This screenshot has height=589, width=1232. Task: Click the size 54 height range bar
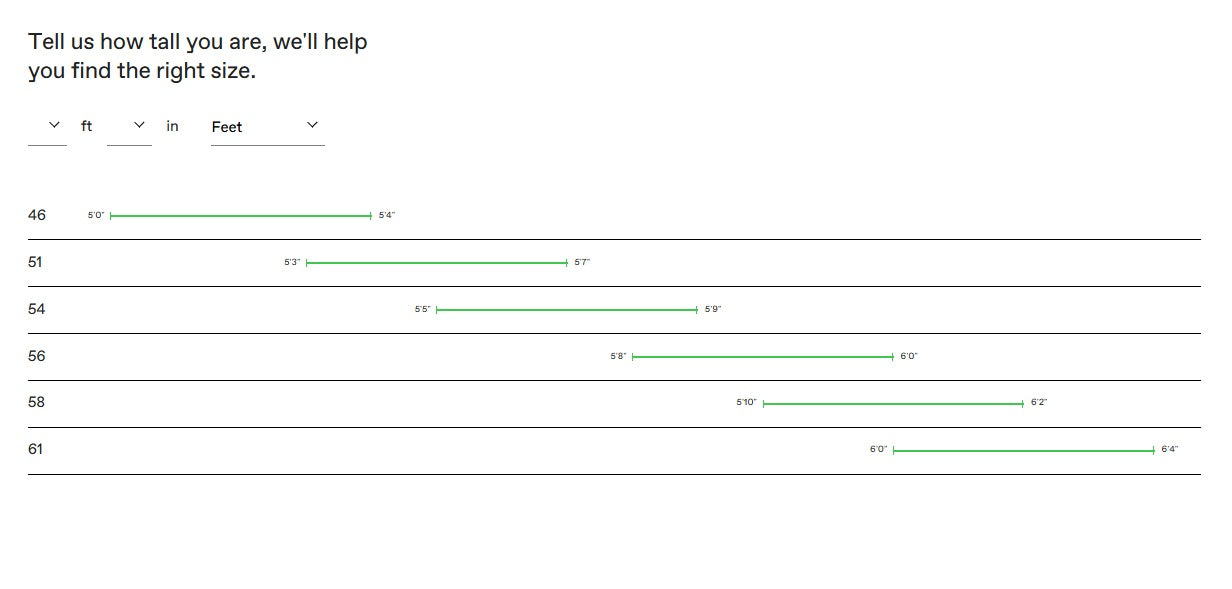point(566,310)
